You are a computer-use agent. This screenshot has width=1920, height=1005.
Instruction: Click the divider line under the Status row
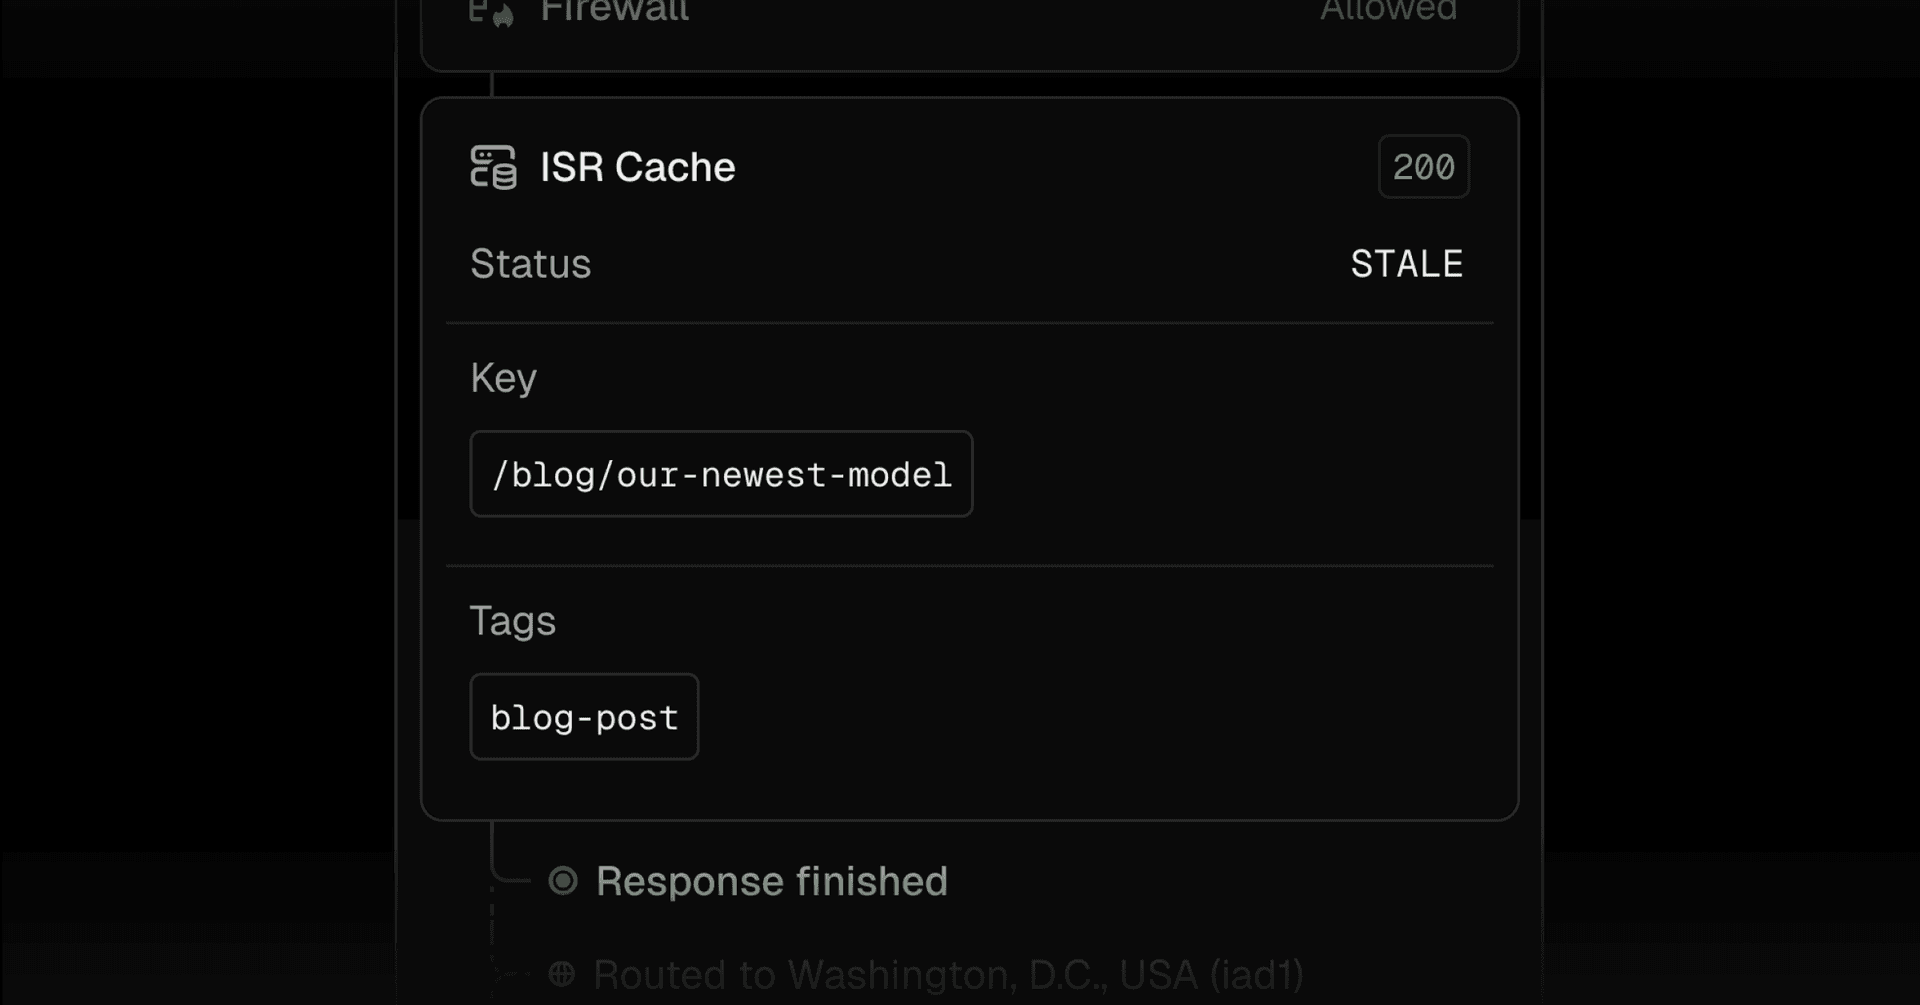(x=969, y=323)
